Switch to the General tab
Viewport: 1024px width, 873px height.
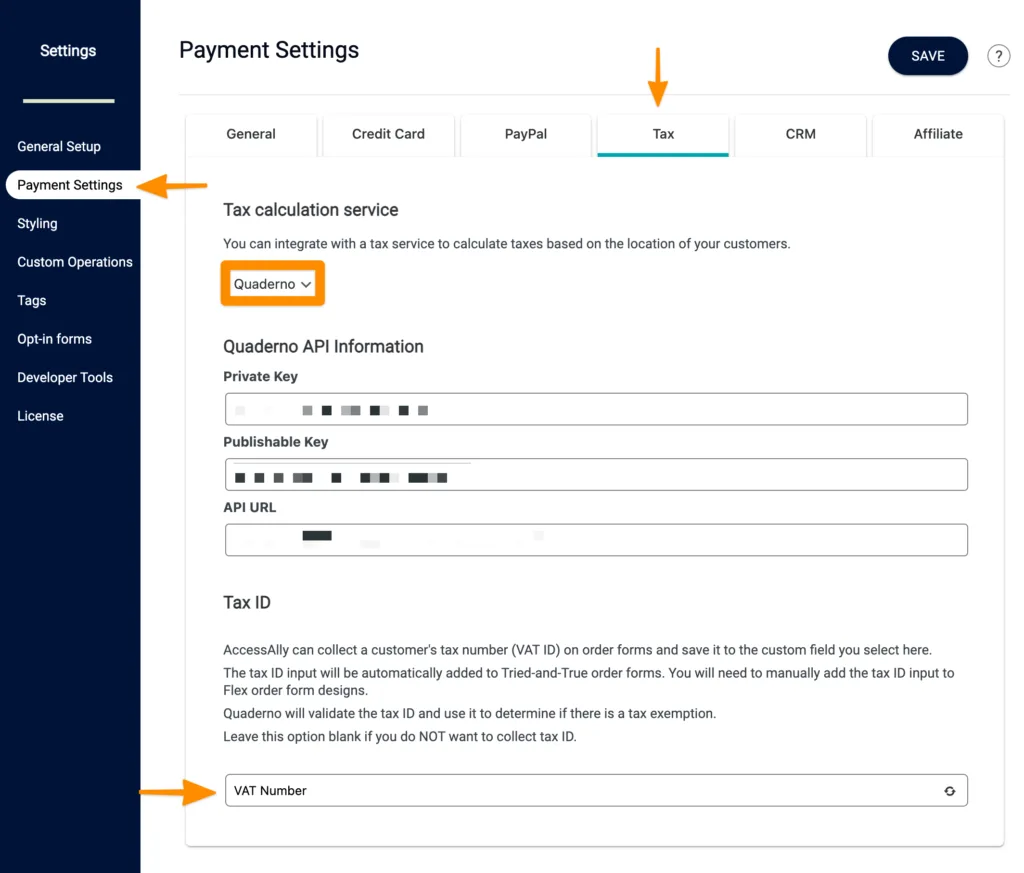pyautogui.click(x=251, y=134)
